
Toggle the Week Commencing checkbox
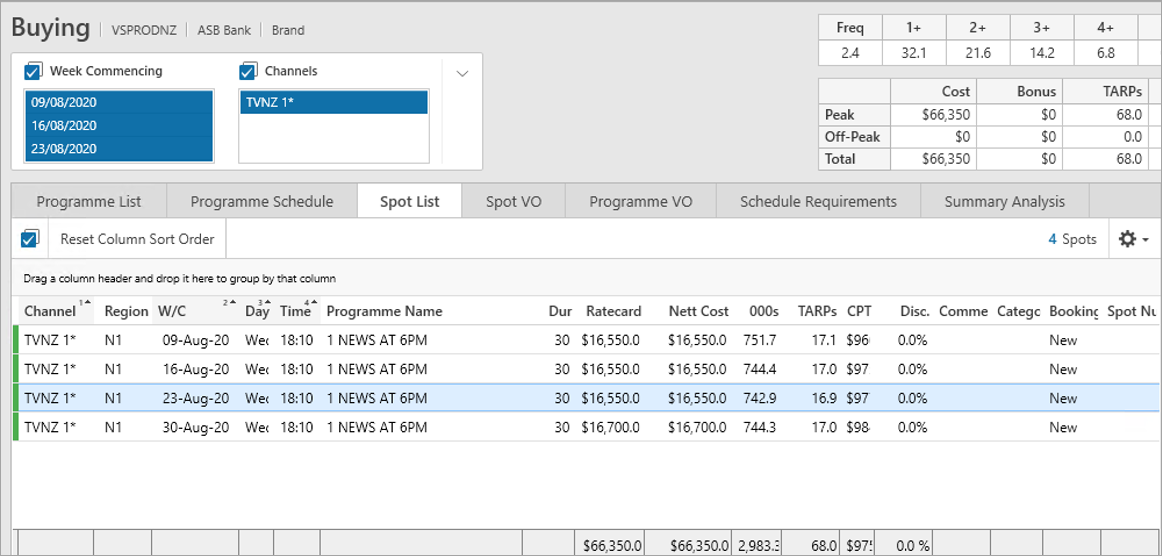pos(33,71)
